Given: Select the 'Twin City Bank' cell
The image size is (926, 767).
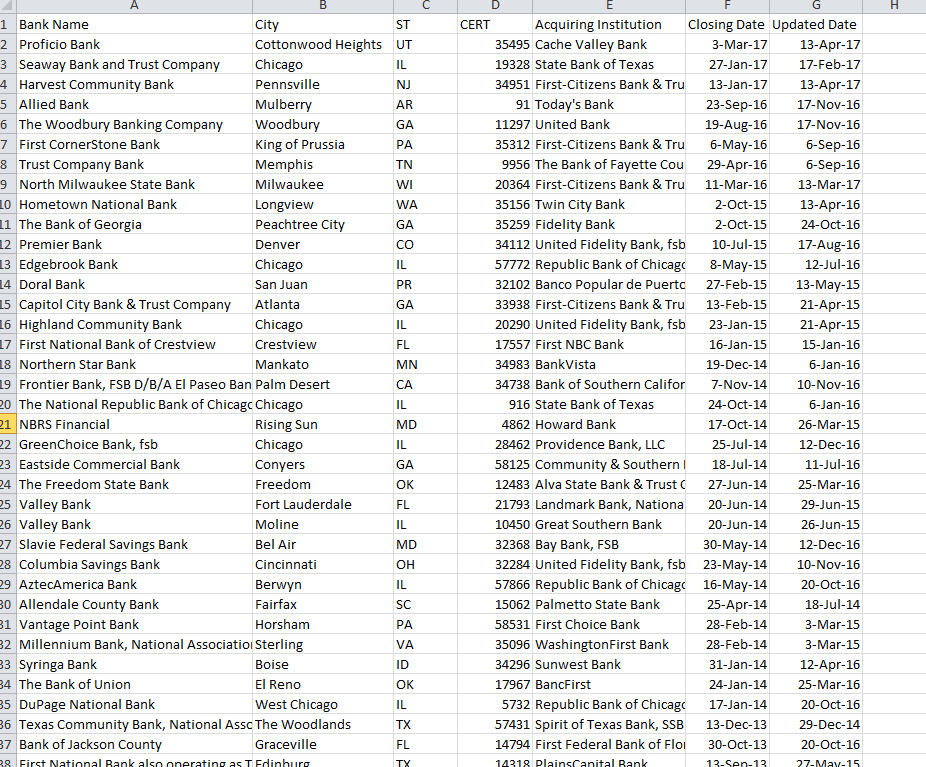Looking at the screenshot, I should tap(609, 205).
